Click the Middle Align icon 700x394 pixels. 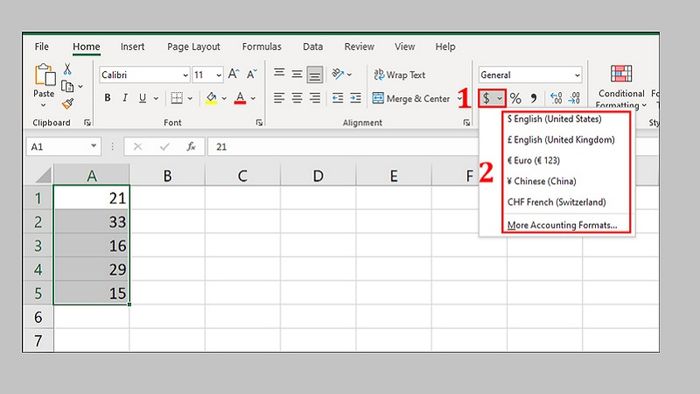tap(297, 74)
